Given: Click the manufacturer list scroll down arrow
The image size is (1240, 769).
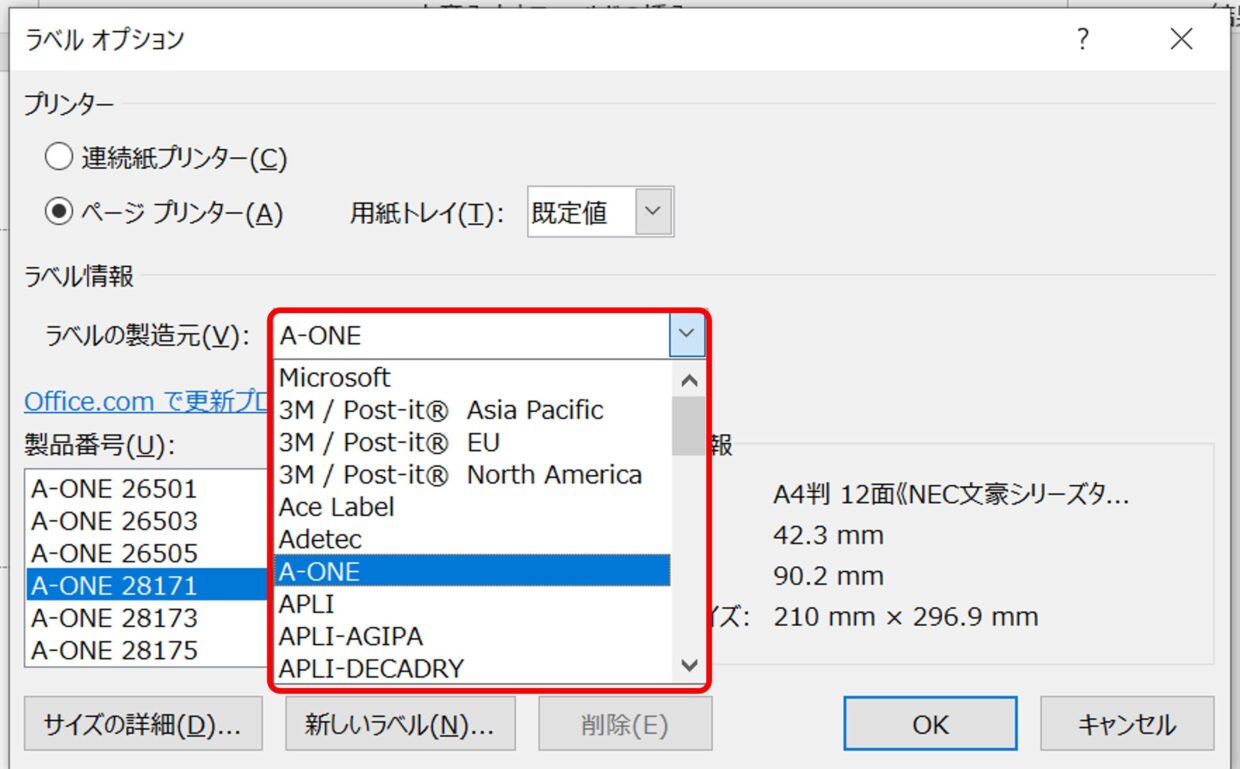Looking at the screenshot, I should [688, 665].
